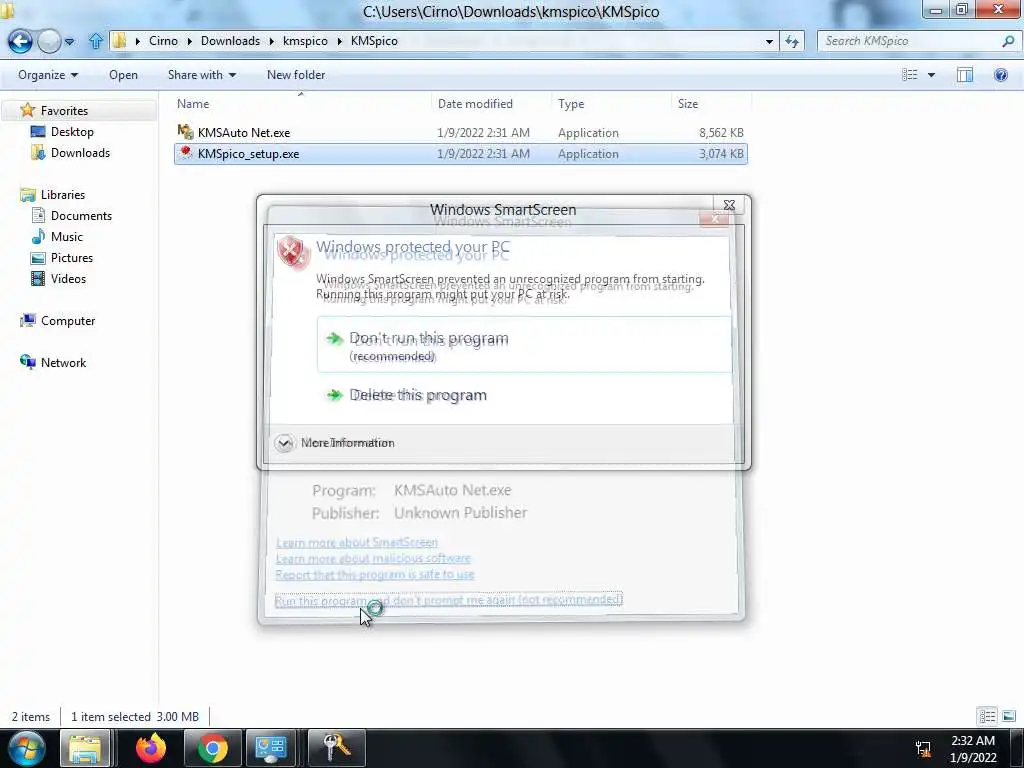
Task: Click the search magnifier icon
Action: click(1008, 41)
